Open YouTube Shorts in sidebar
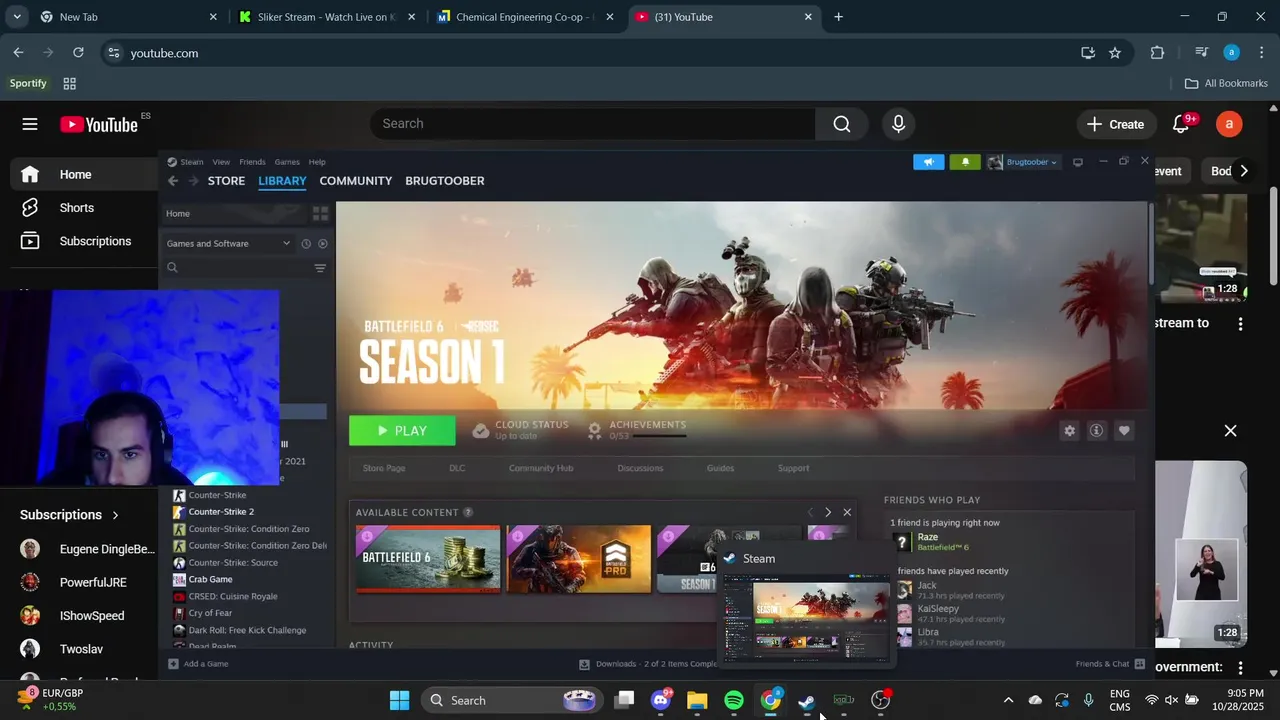Screen dimensions: 1280x720 (76, 208)
